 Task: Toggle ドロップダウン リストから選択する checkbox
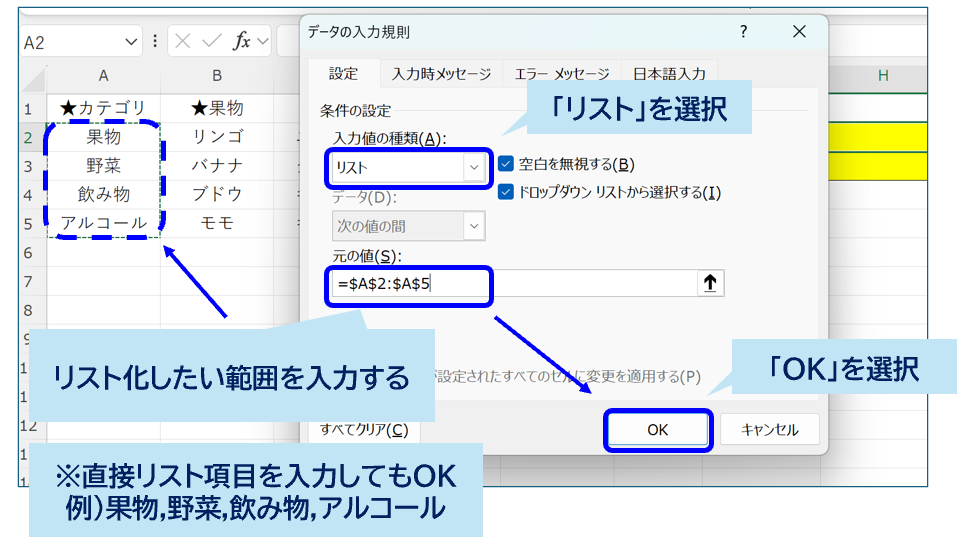point(505,192)
